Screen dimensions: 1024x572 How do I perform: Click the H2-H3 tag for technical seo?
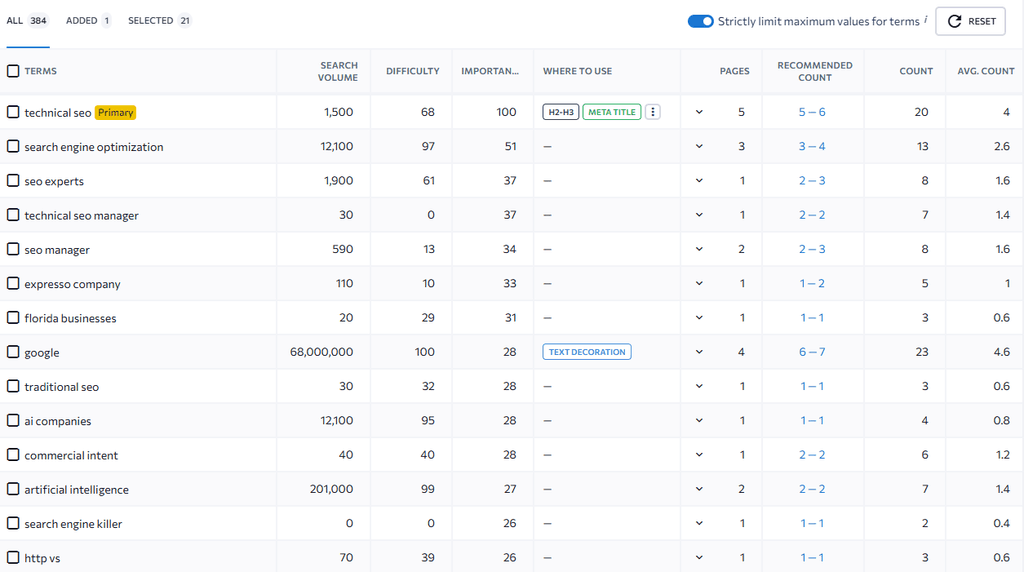click(x=561, y=112)
